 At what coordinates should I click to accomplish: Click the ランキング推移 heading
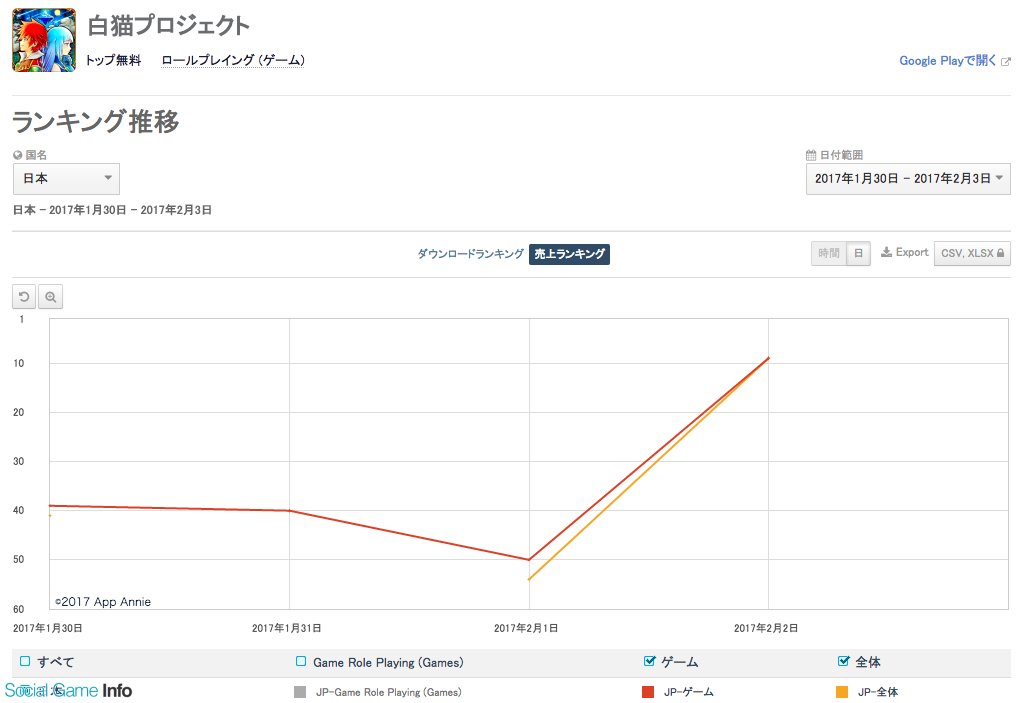[x=96, y=122]
